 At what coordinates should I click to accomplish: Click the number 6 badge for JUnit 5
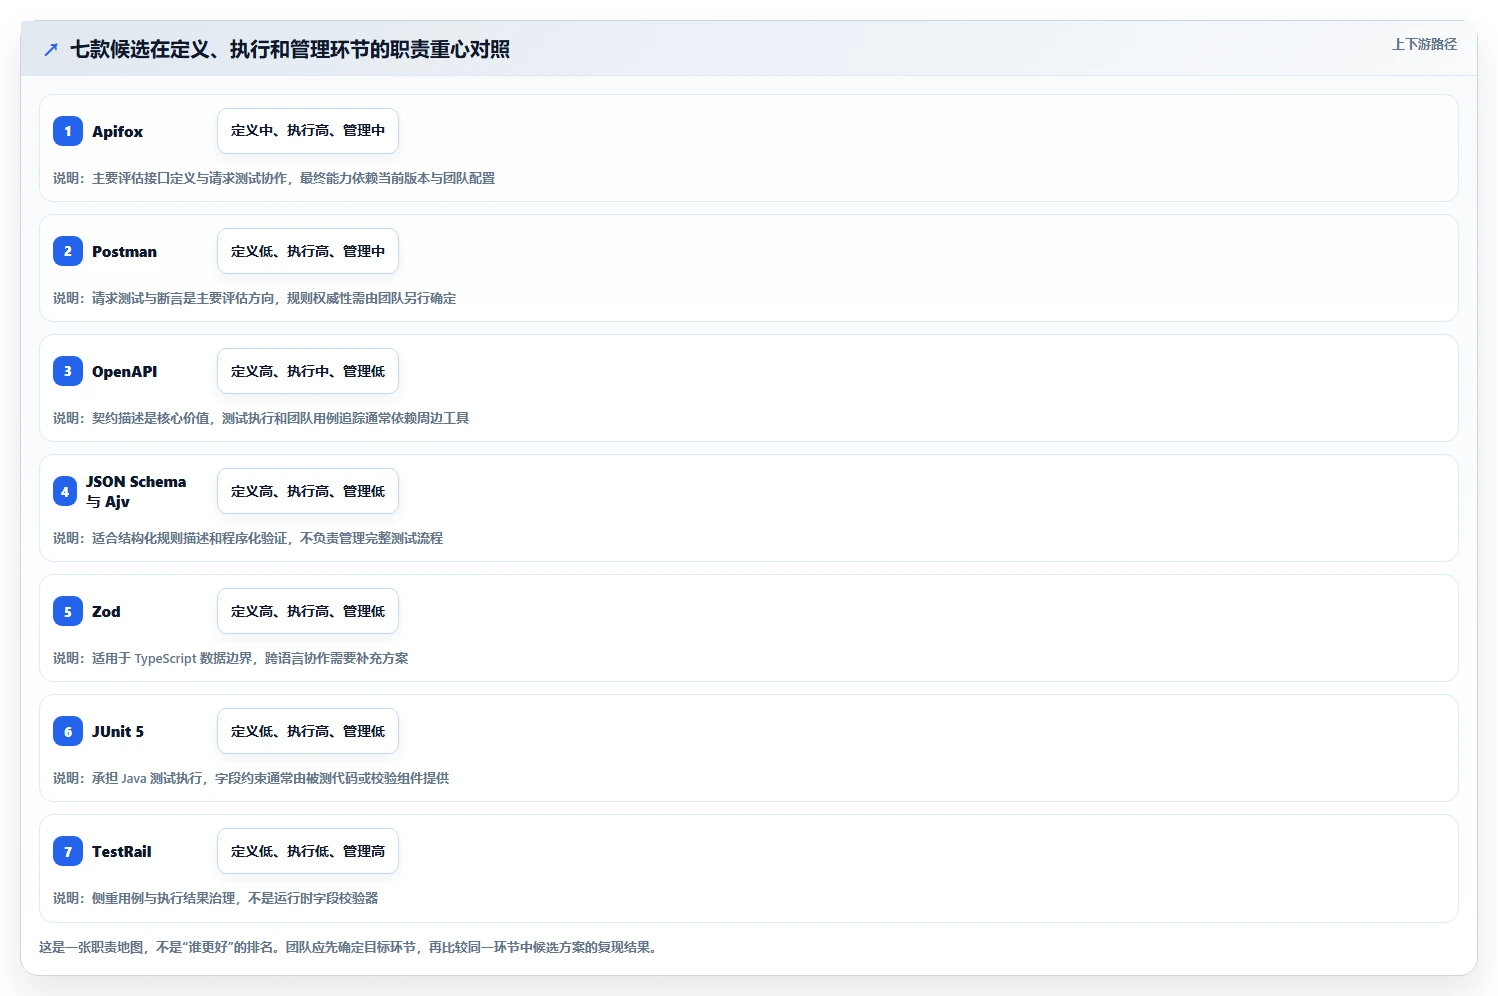[68, 731]
